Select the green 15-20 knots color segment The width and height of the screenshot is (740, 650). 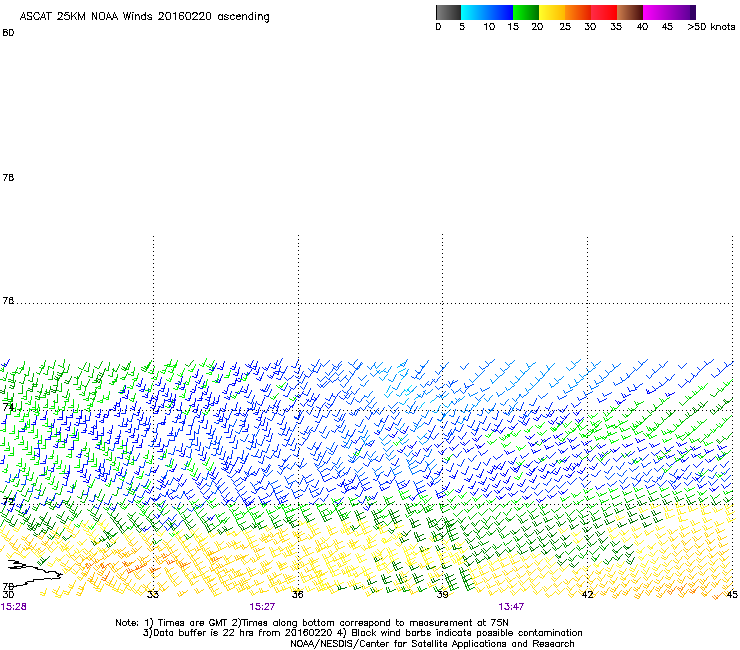tap(526, 12)
